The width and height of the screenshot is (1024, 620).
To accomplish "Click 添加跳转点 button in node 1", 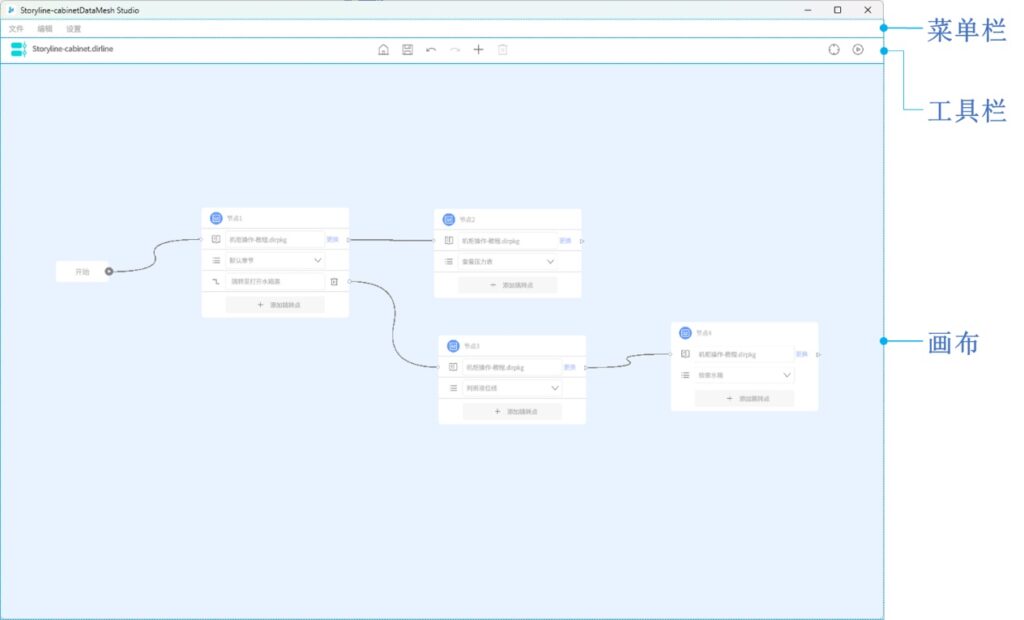I will (275, 305).
